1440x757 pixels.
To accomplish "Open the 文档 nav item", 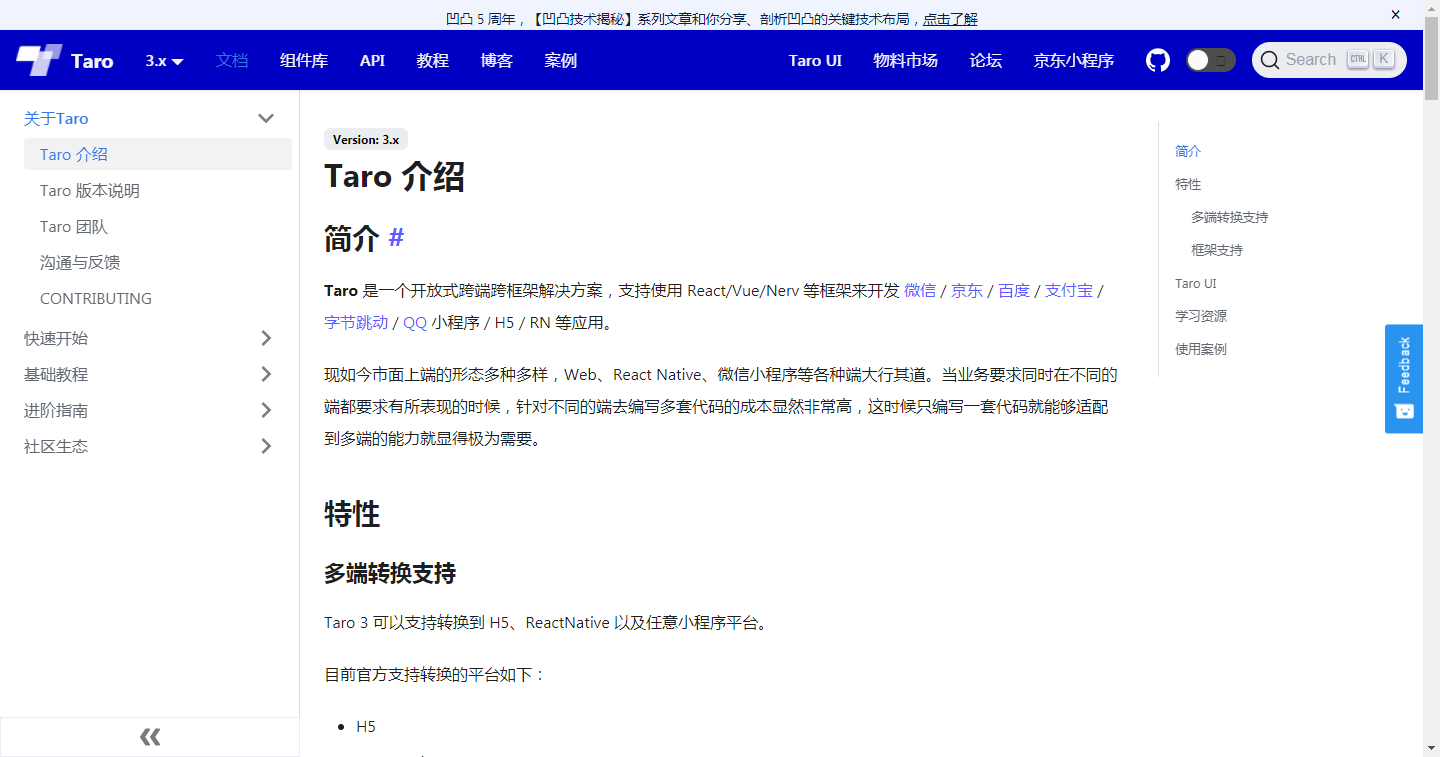I will [x=232, y=60].
